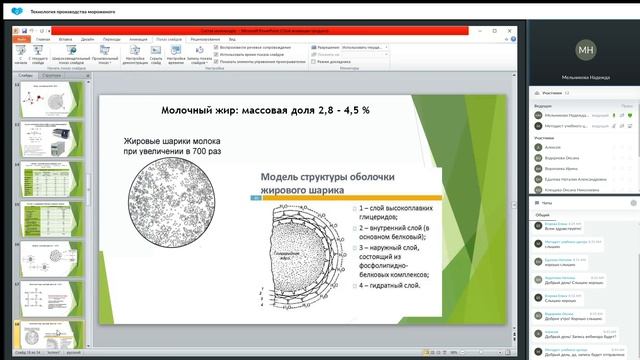Screen dimensions: 640x360
Task: Start slideshow from current slide icon
Action: (x=38, y=51)
